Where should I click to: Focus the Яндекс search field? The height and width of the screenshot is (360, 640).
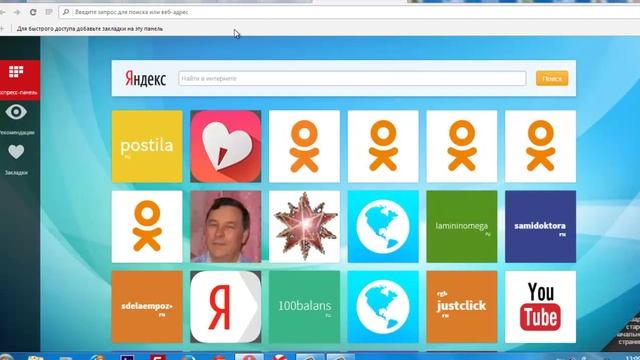coord(352,78)
